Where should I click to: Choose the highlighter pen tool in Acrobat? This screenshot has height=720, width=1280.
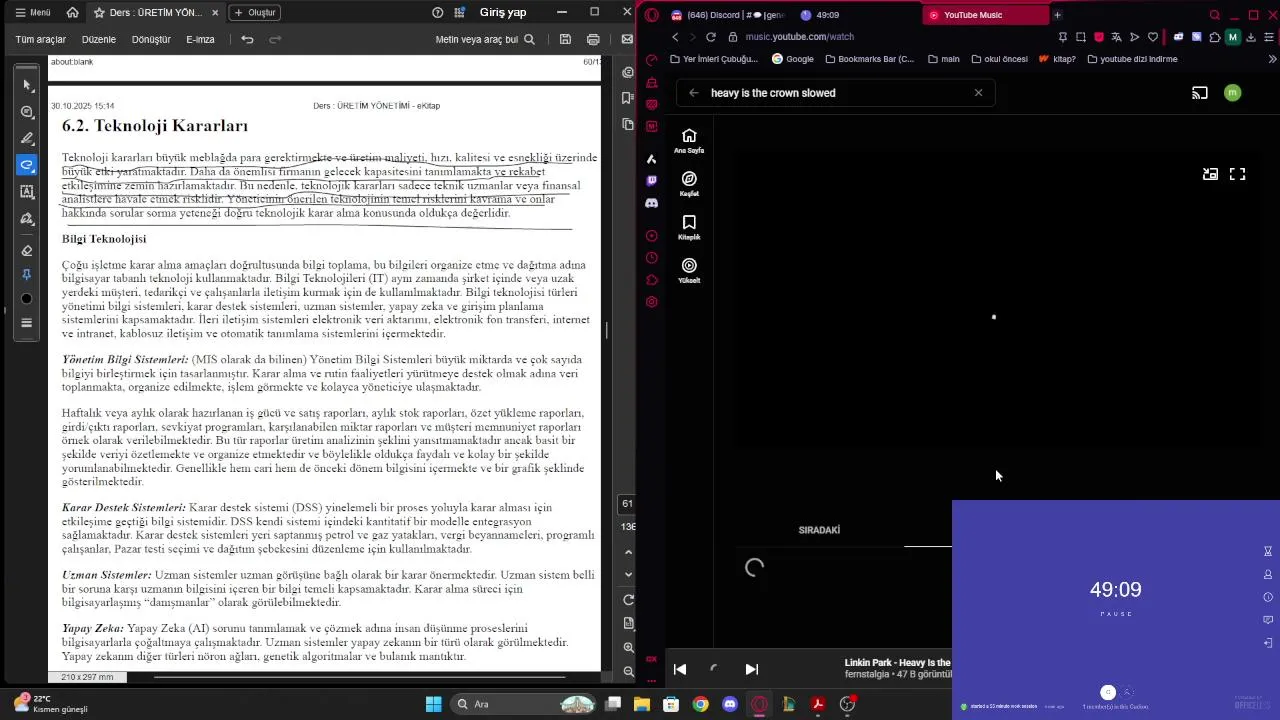coord(27,139)
